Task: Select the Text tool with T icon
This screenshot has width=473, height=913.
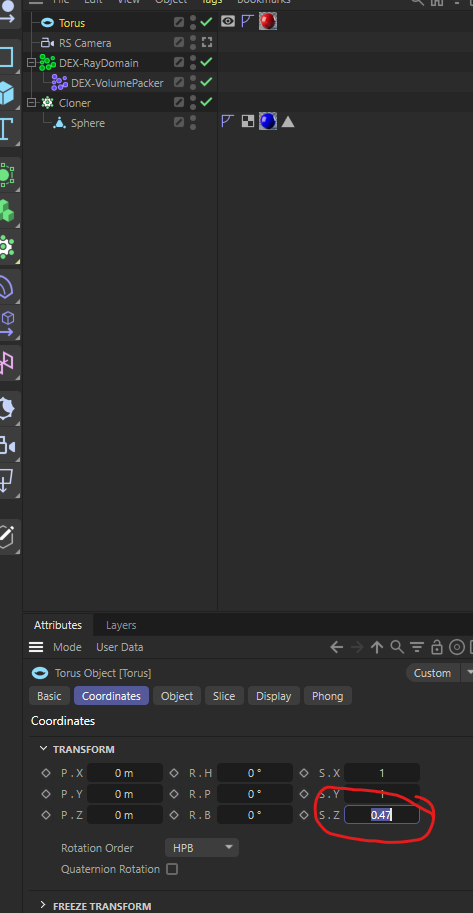Action: click(x=6, y=129)
